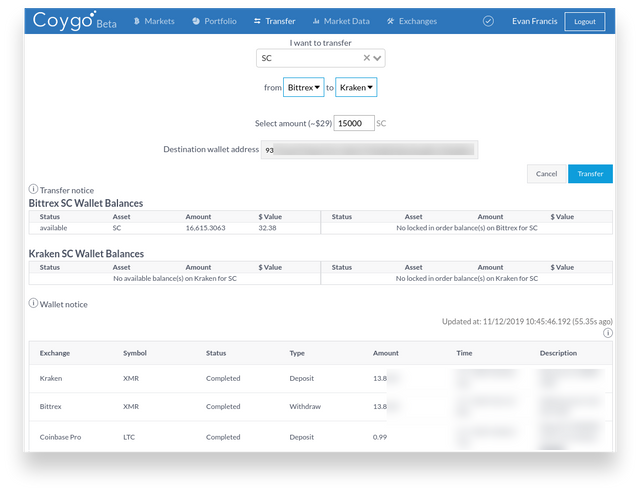Click the Cancel button
This screenshot has width=640, height=500.
[x=546, y=174]
